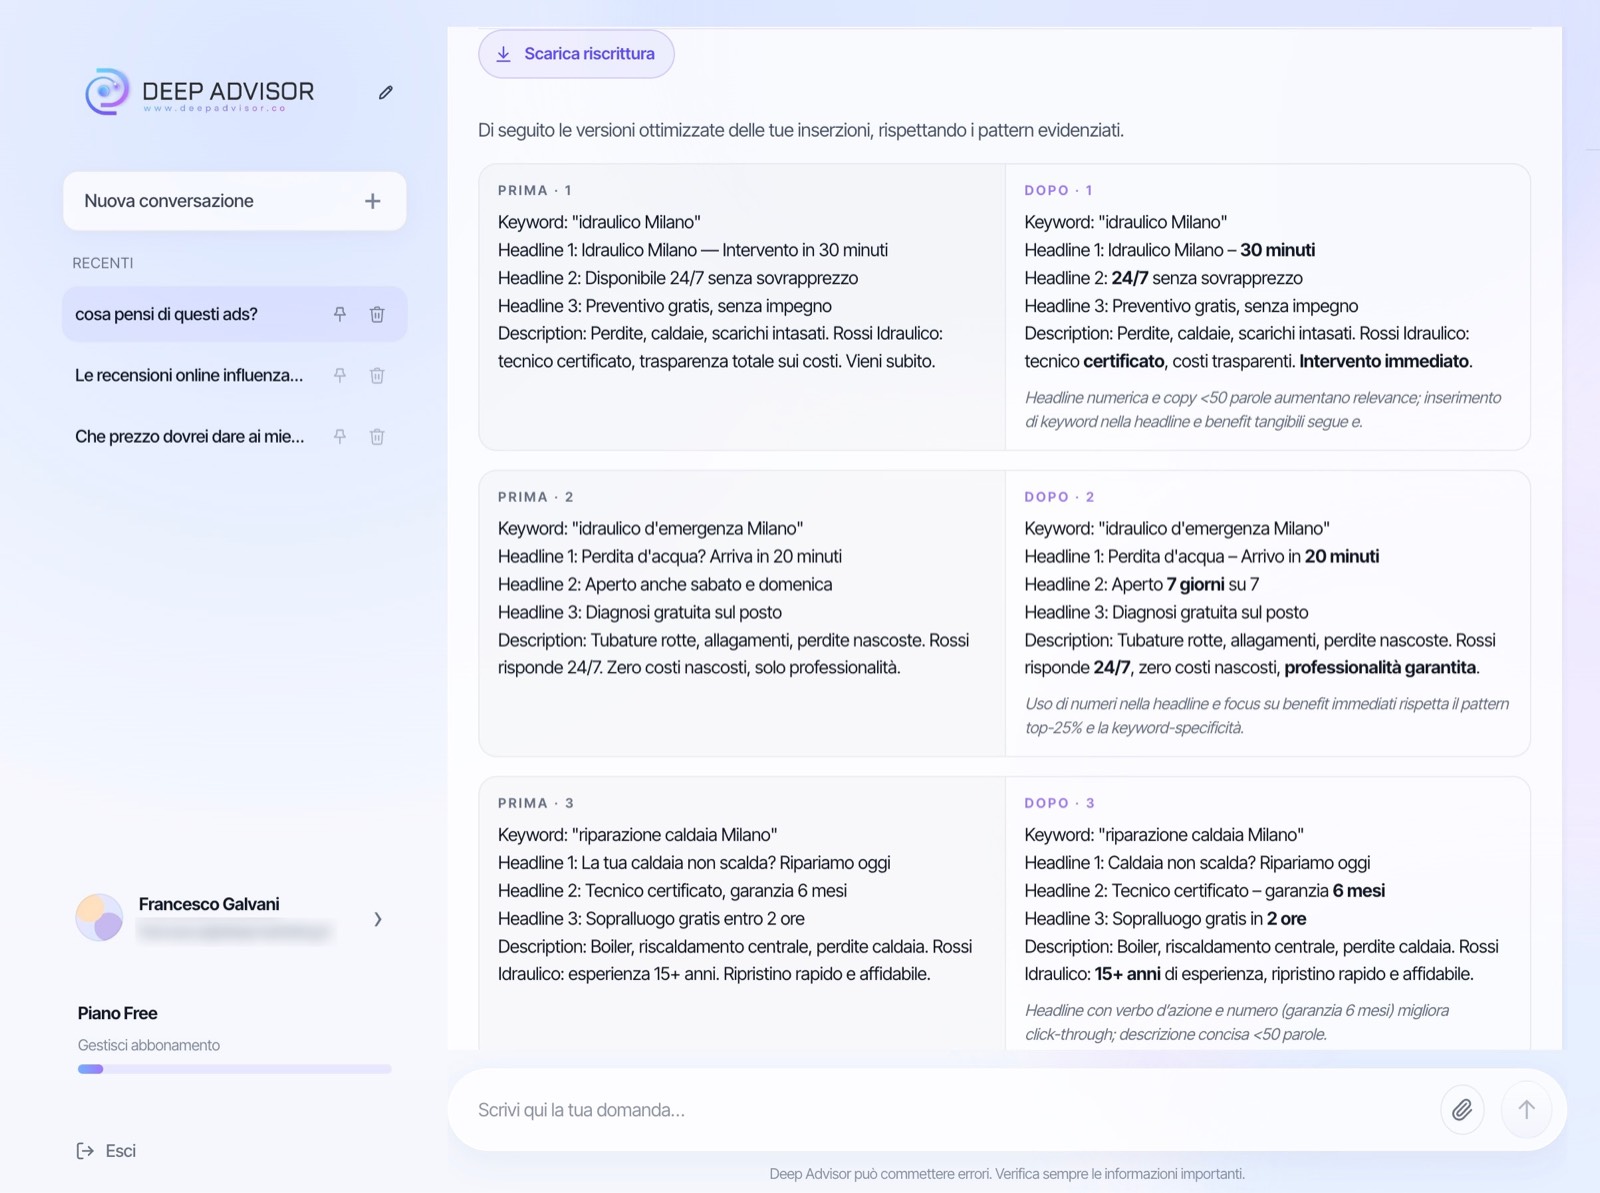Pin the 'cosa pensi di questi ads?' conversation
1600x1193 pixels.
[x=340, y=314]
